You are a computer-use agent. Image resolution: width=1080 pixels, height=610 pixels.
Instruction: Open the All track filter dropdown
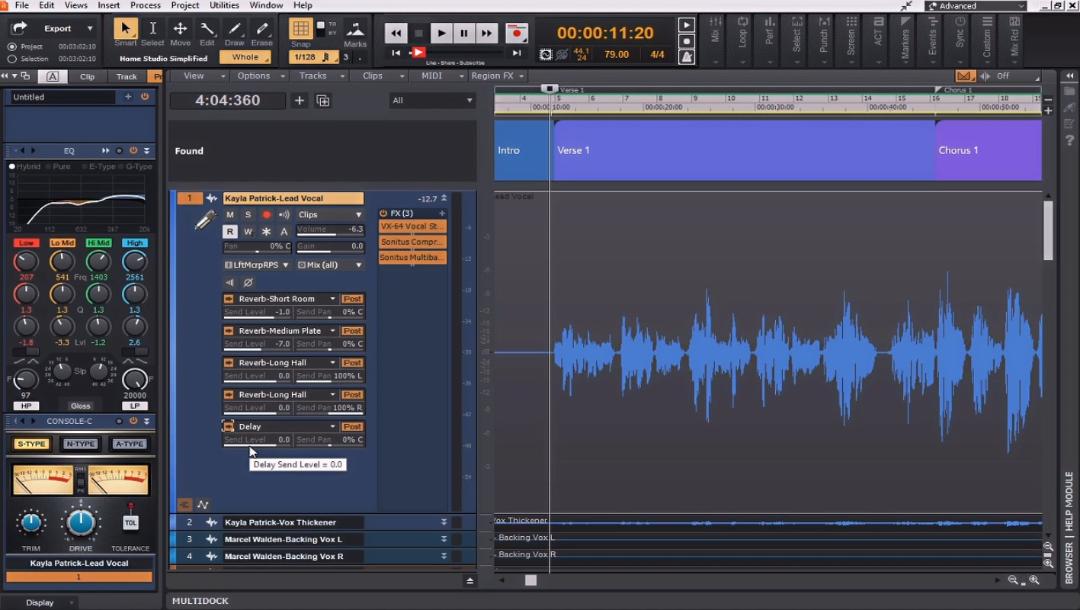(432, 101)
